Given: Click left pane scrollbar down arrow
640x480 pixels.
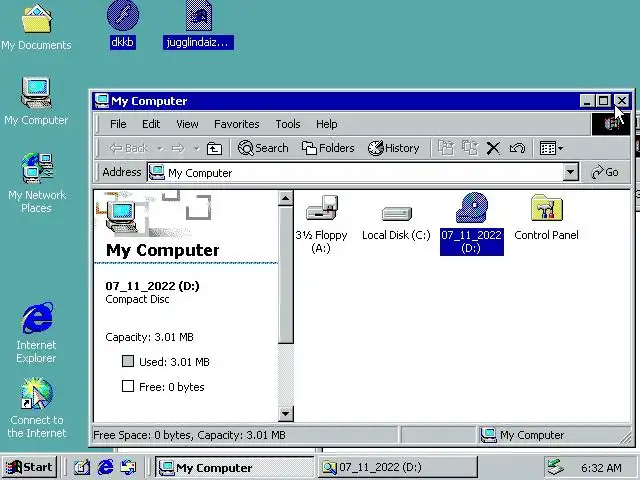Looking at the screenshot, I should (285, 414).
